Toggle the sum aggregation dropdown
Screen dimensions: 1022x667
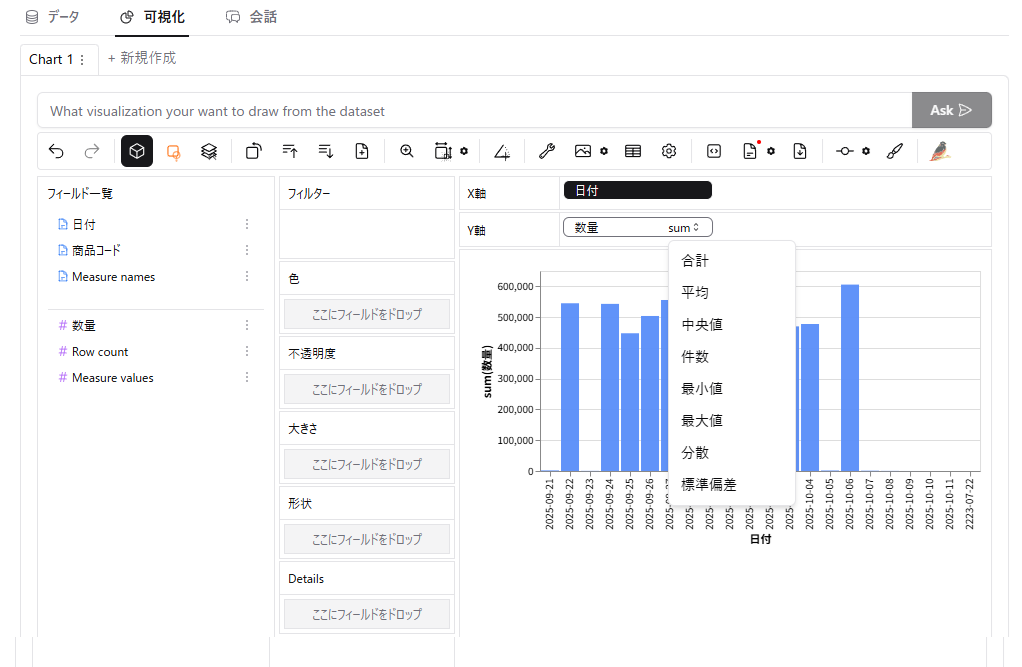pos(684,228)
